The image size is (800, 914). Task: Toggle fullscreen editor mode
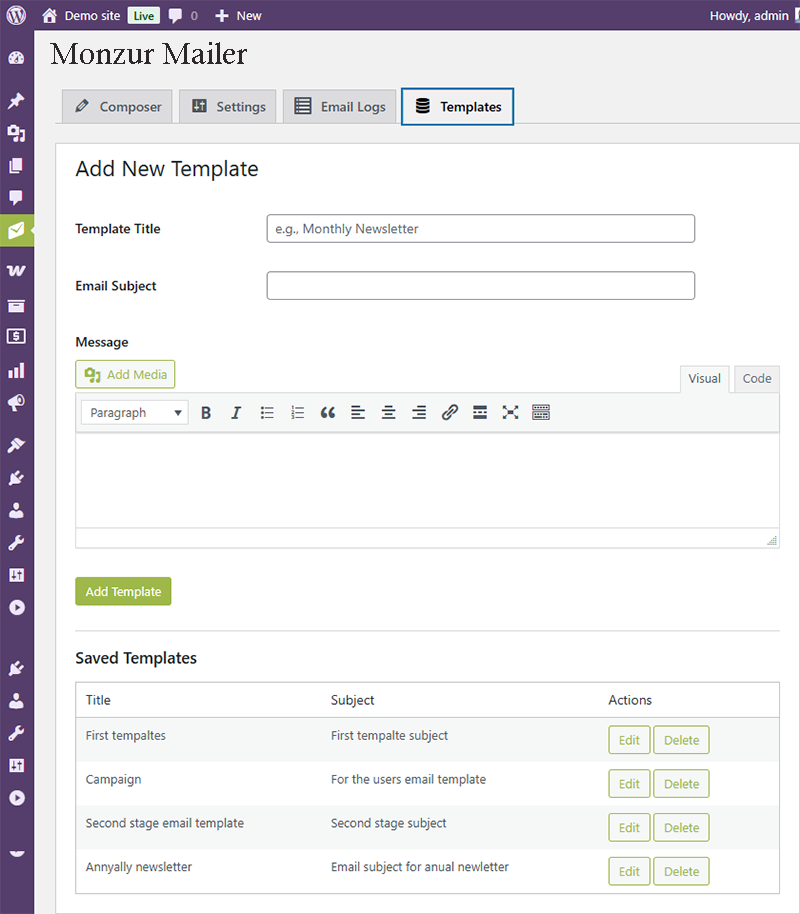(510, 413)
